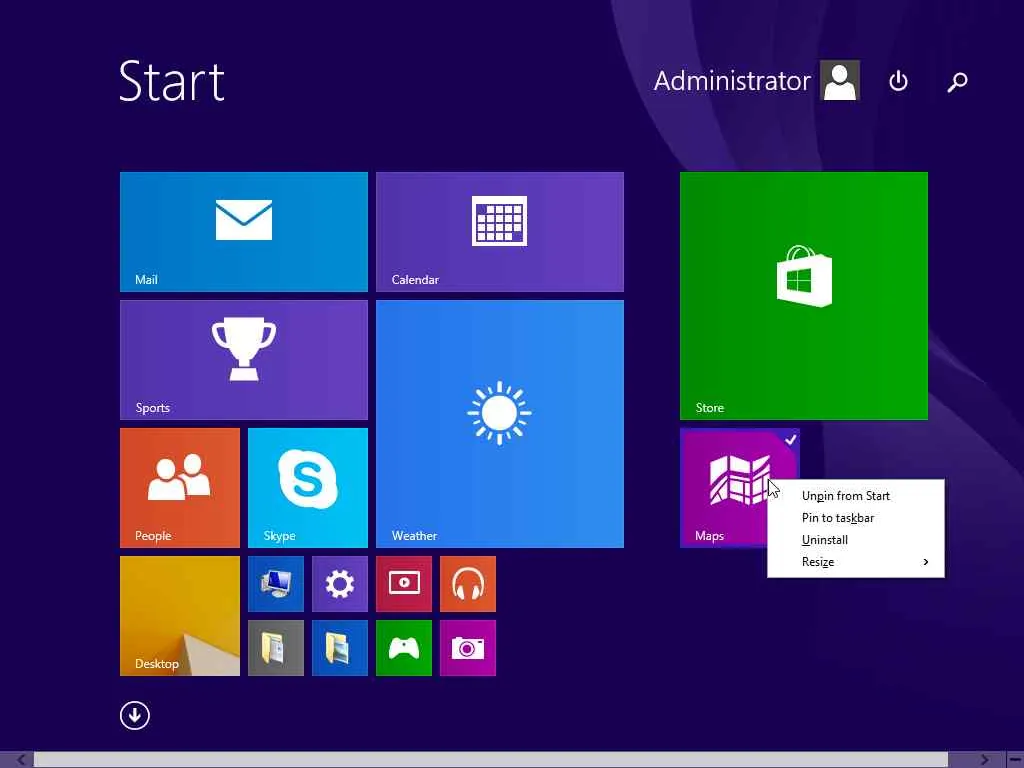This screenshot has height=768, width=1024.
Task: Launch the Music headphones tile
Action: coord(468,584)
